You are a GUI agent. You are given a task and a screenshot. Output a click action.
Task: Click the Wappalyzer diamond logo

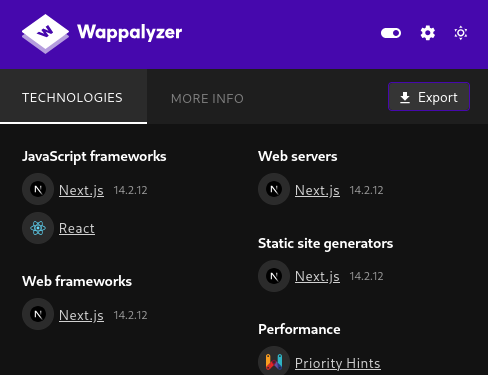[x=45, y=33]
